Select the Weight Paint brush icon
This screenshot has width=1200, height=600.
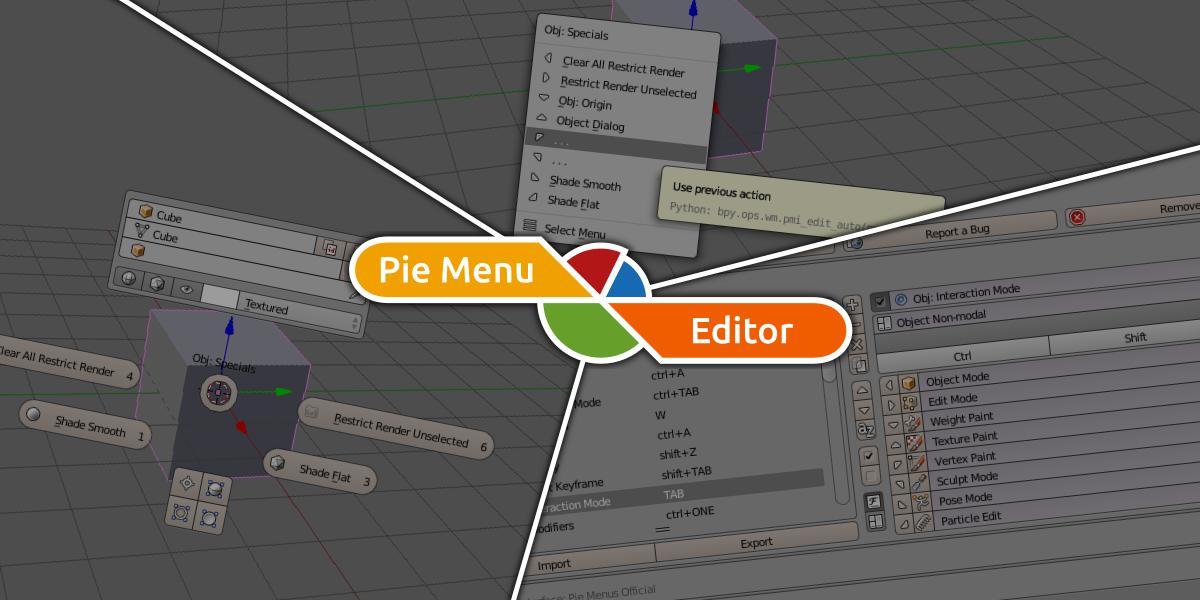[915, 422]
